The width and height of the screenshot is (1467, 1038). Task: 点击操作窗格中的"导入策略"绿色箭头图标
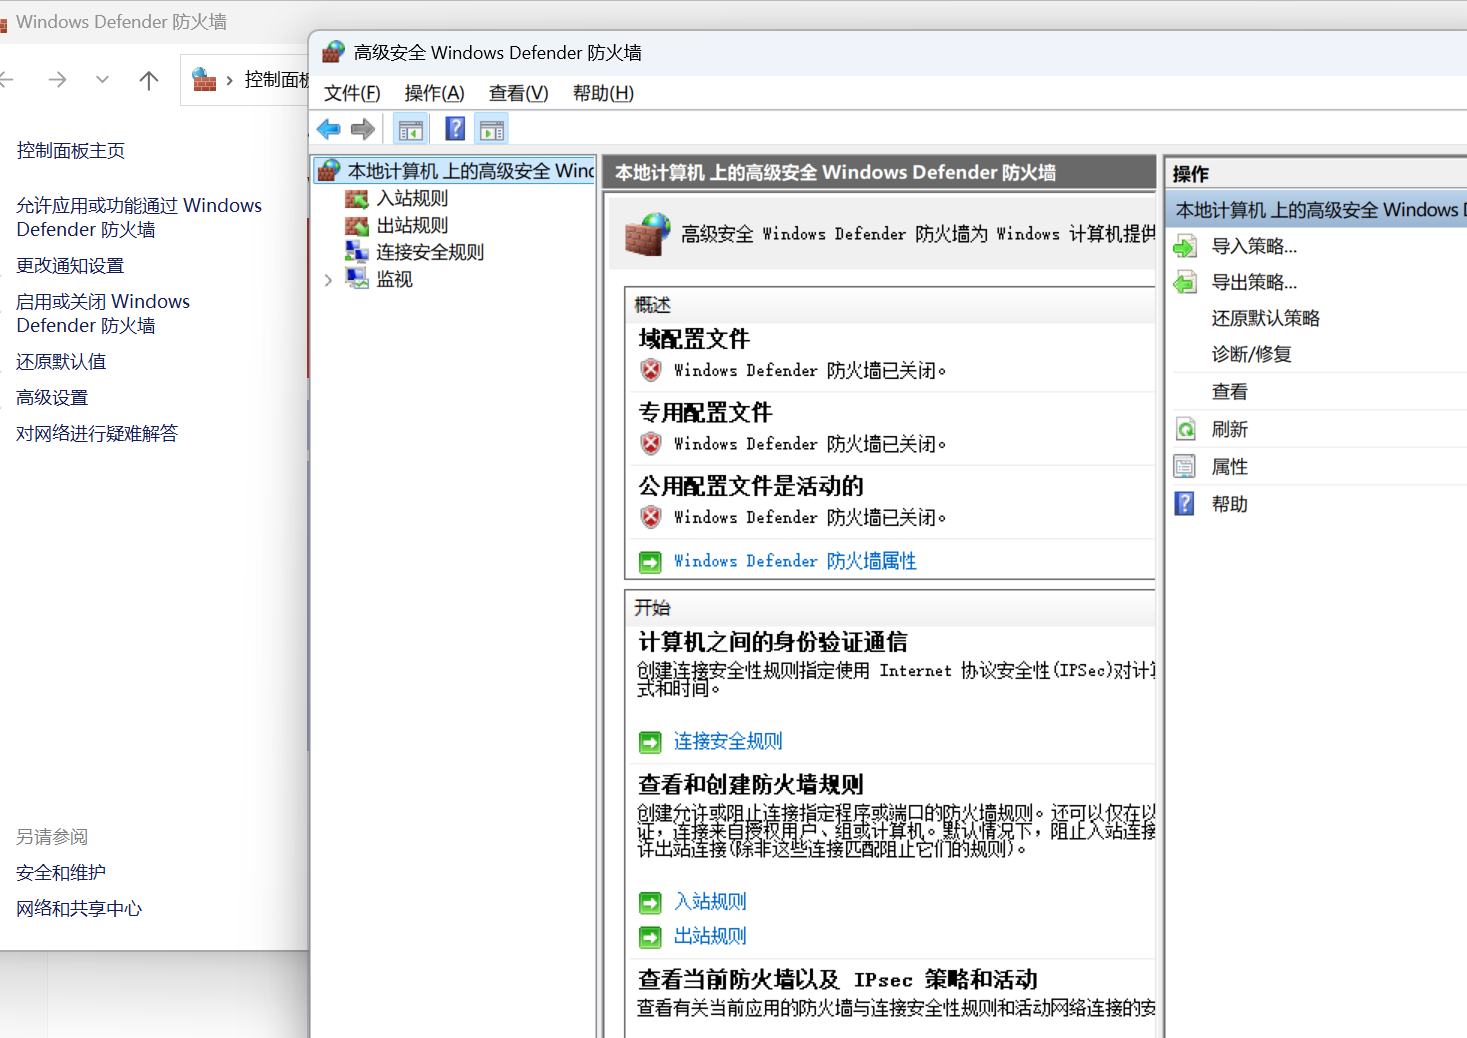pos(1185,246)
